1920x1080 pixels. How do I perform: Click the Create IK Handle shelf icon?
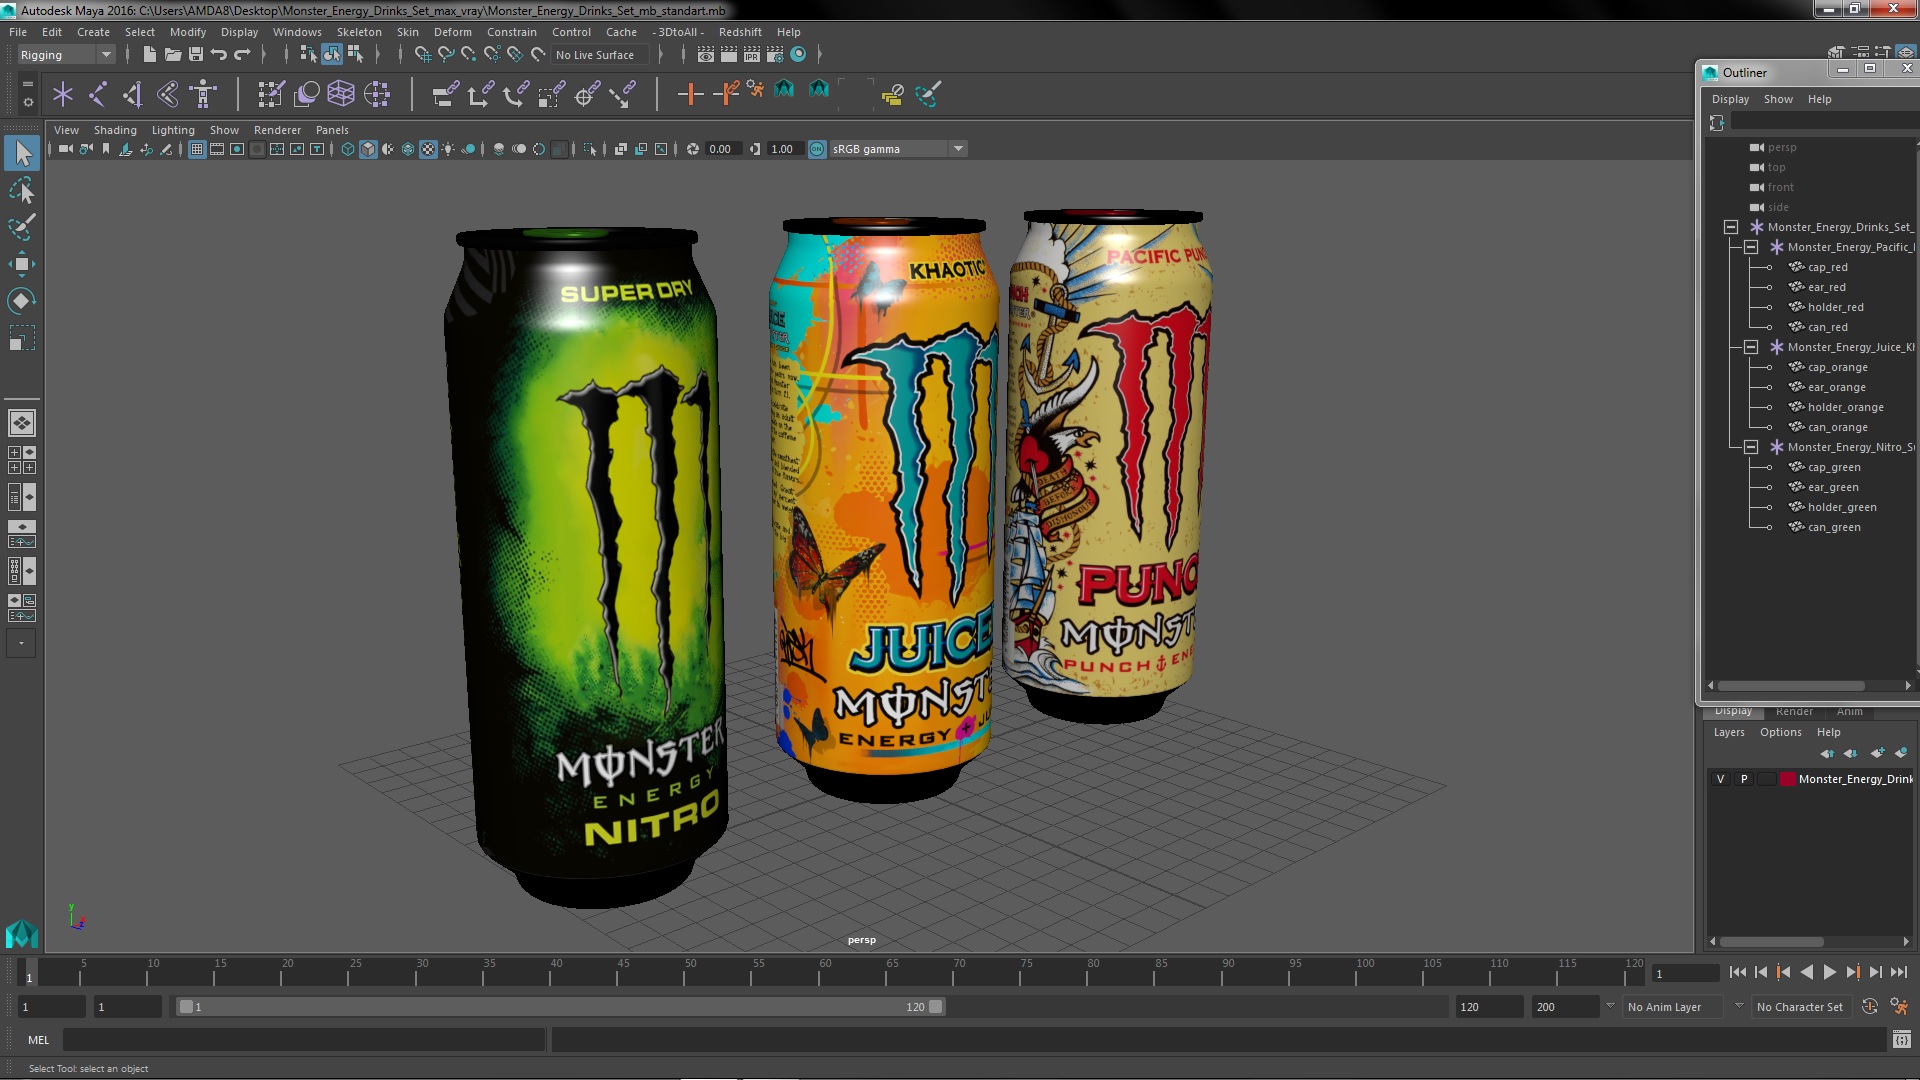click(132, 94)
